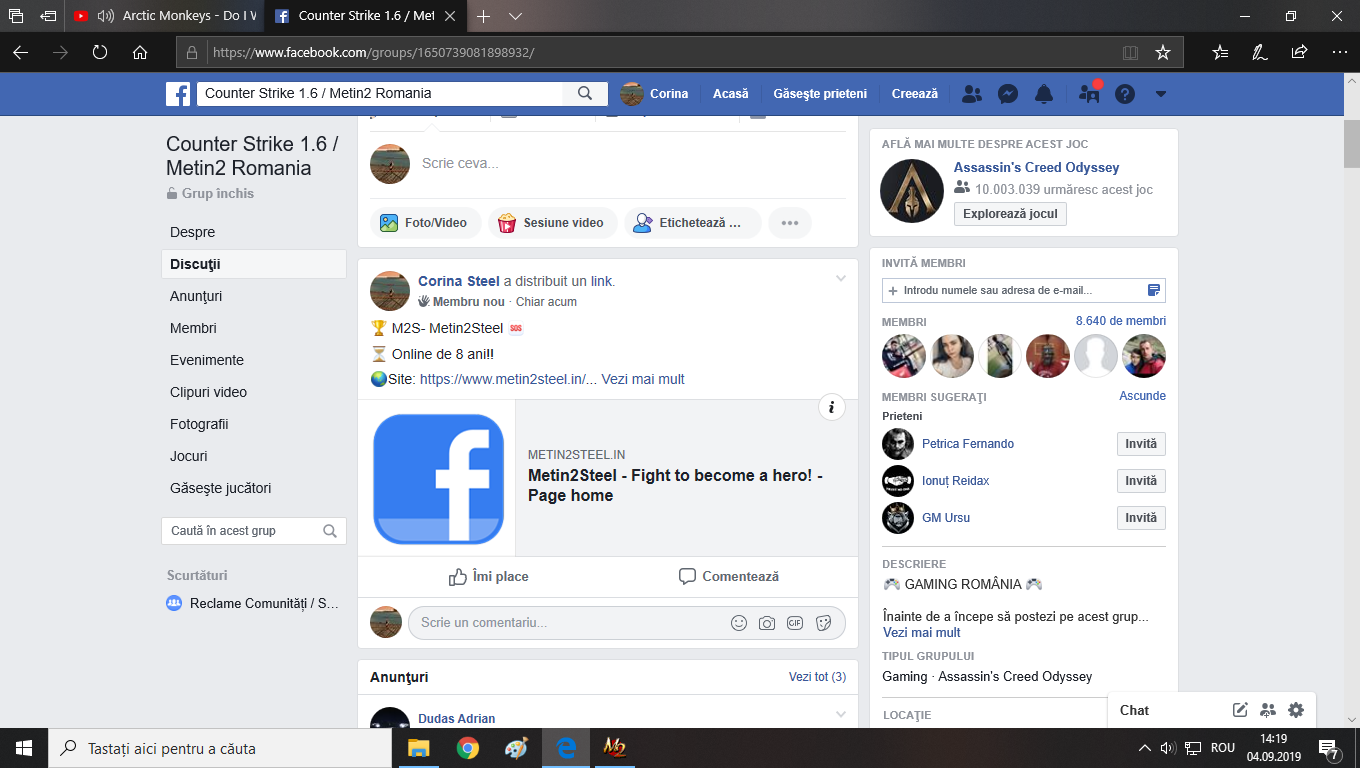Click the search magnifier button in Facebook header

pos(585,94)
